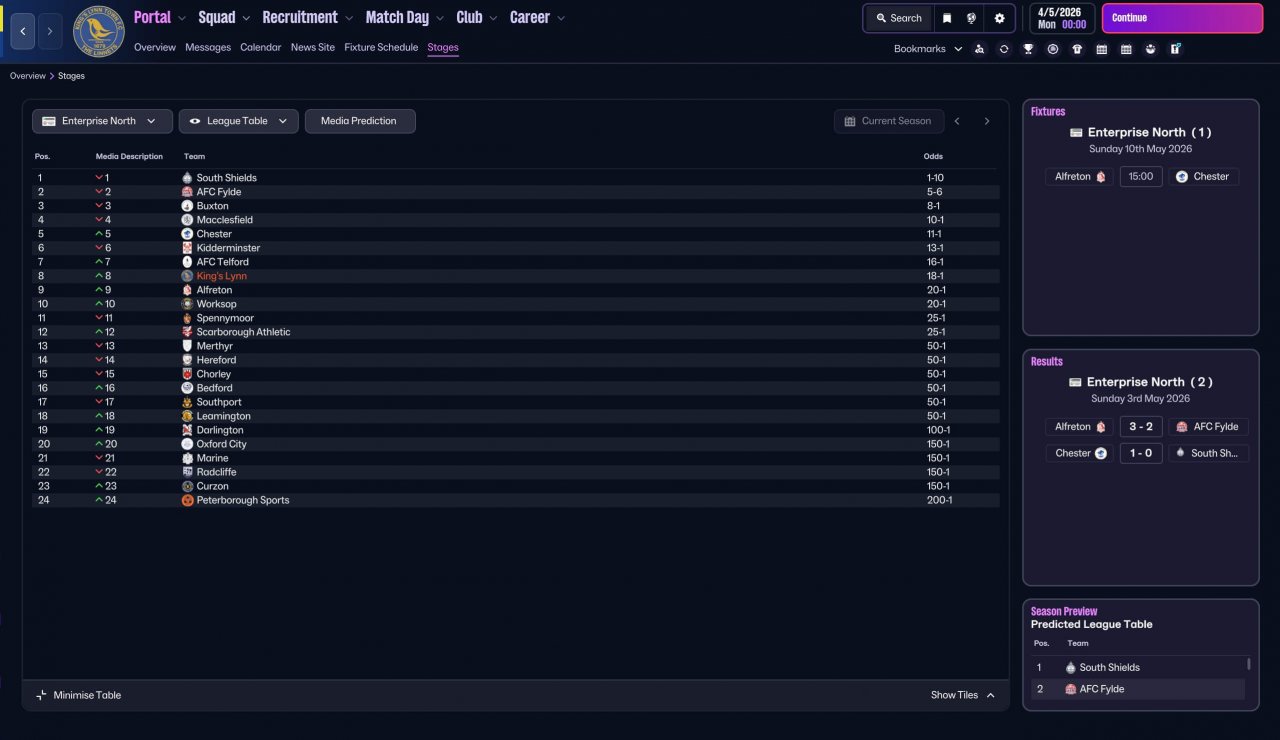Open the Recruitment menu
This screenshot has width=1280, height=740.
[300, 17]
